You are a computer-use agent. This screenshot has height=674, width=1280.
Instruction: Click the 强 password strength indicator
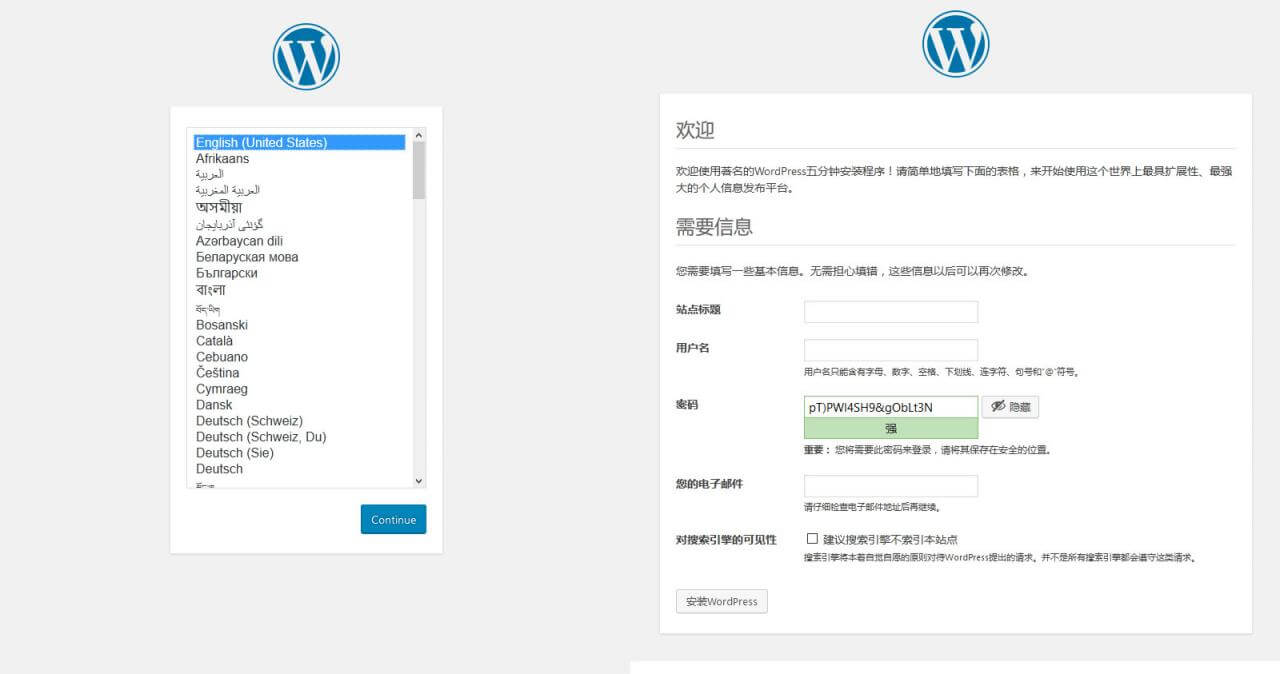point(889,428)
